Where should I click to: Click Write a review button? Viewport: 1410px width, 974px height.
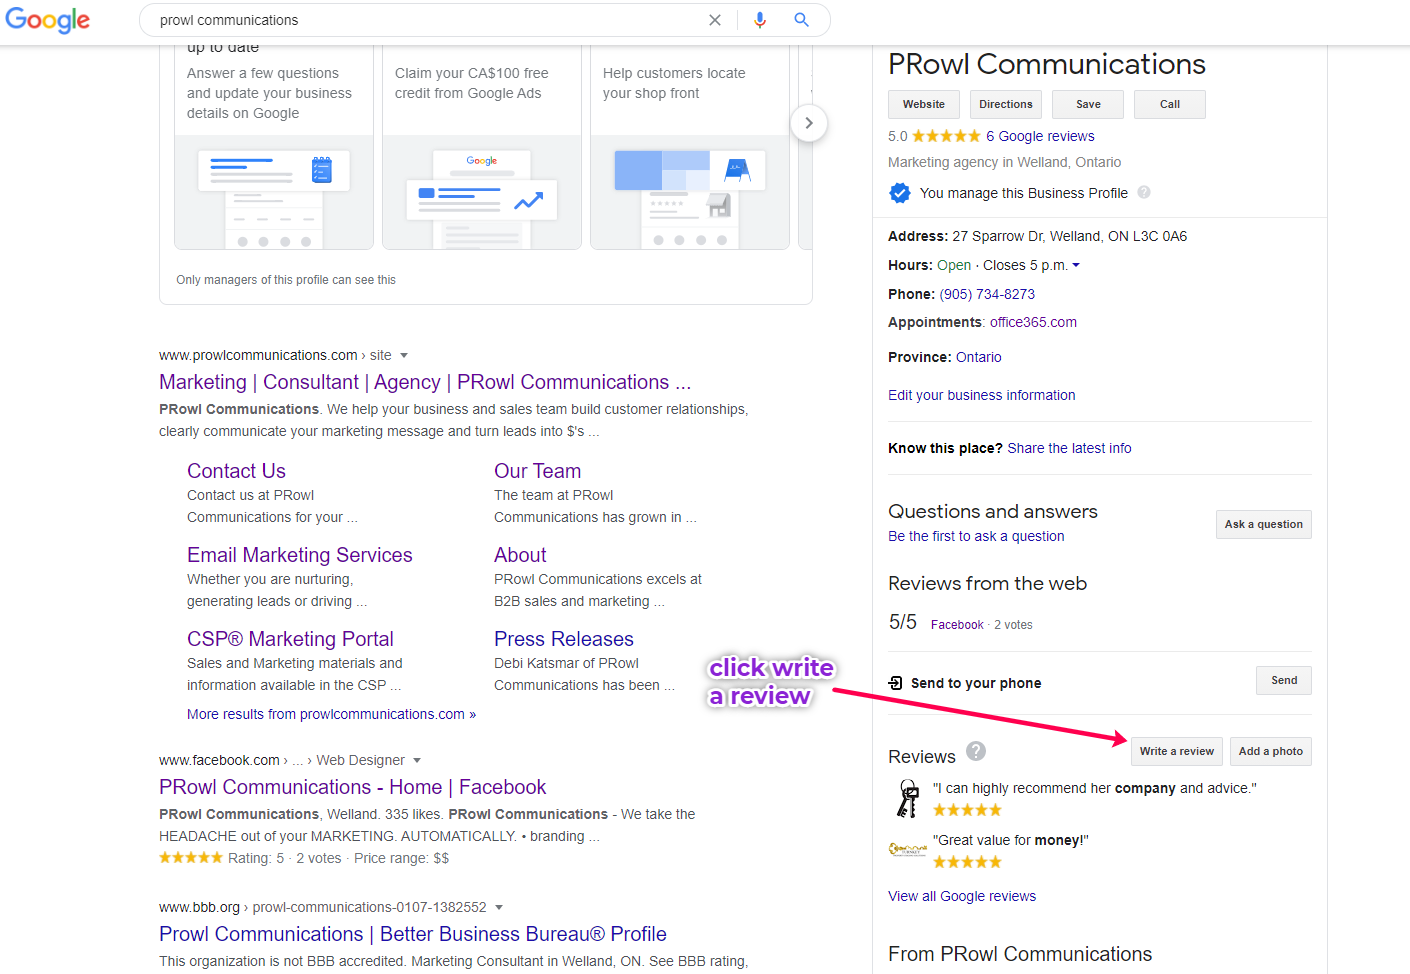(1177, 751)
